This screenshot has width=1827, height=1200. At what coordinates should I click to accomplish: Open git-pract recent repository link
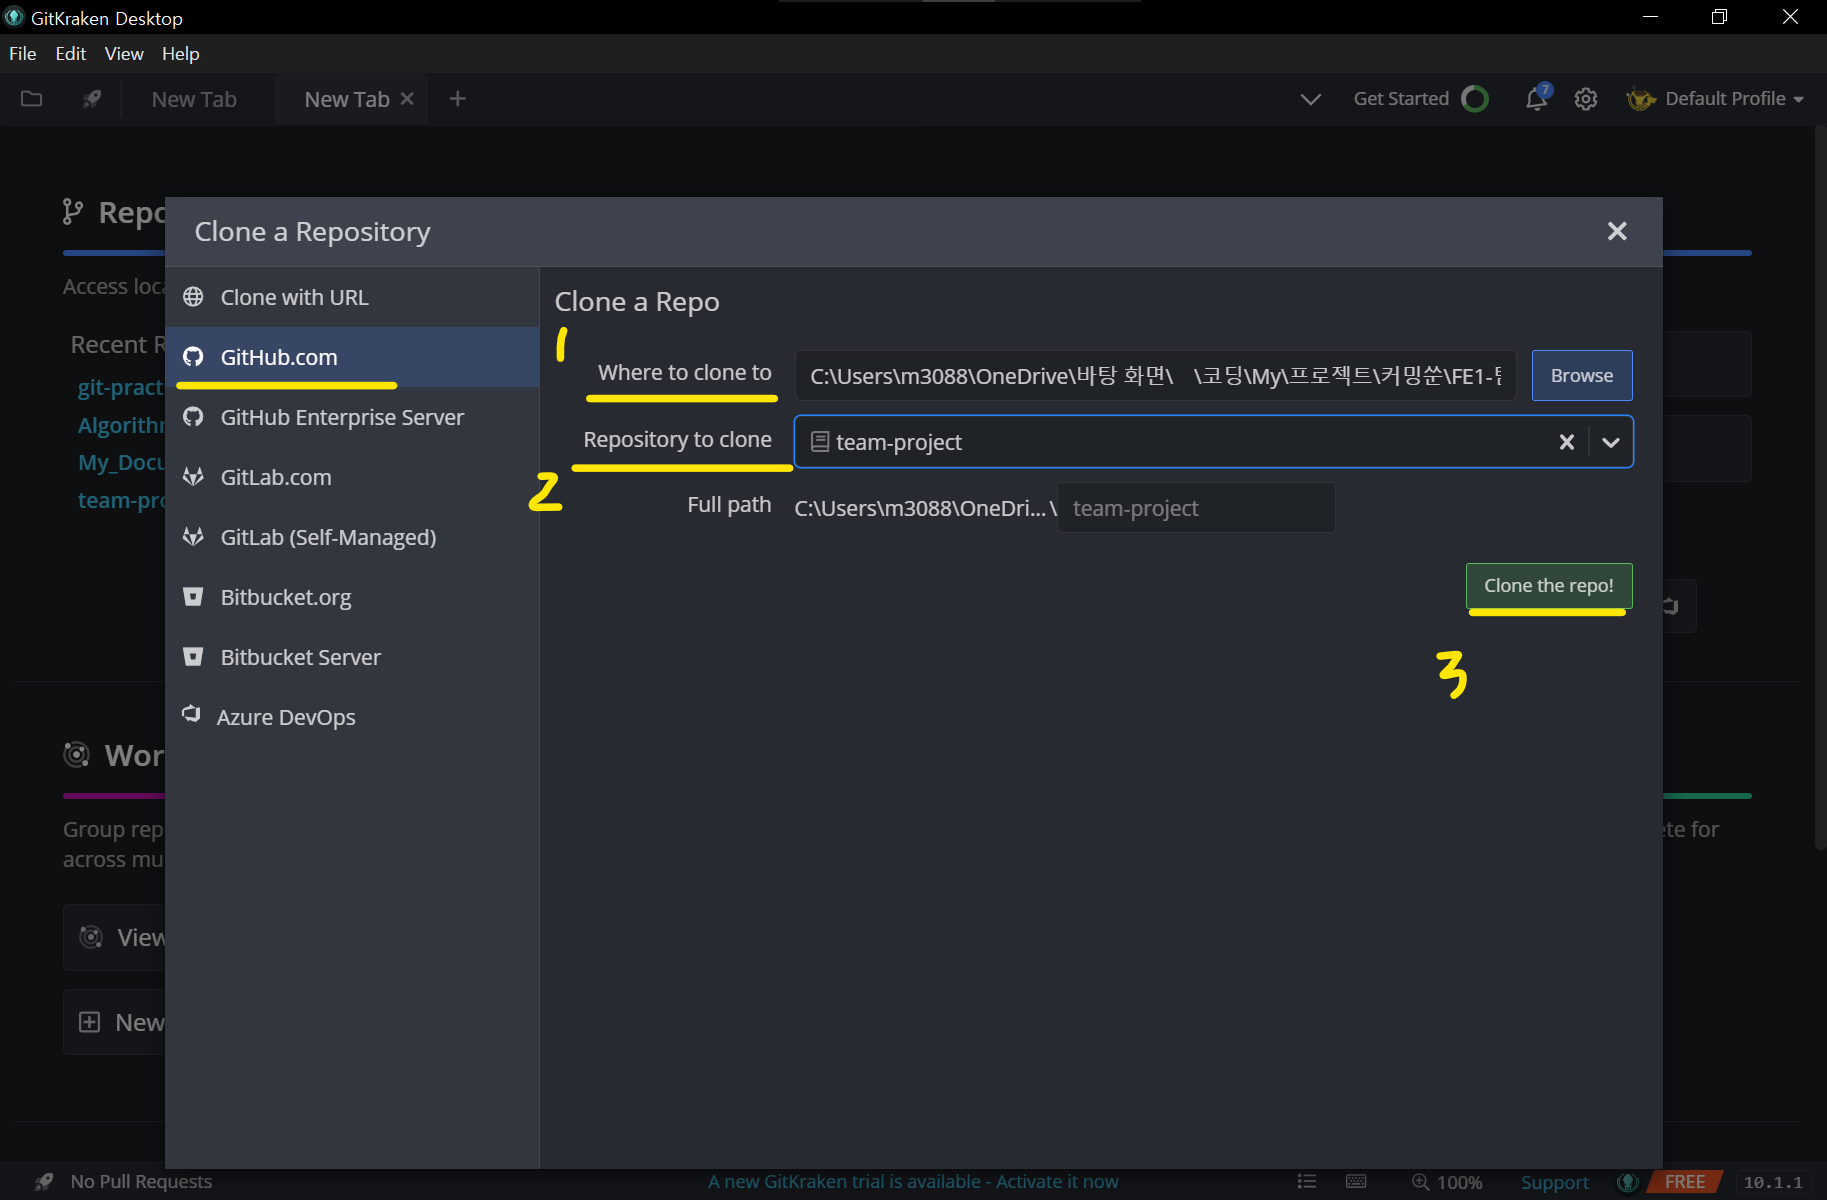[x=120, y=387]
